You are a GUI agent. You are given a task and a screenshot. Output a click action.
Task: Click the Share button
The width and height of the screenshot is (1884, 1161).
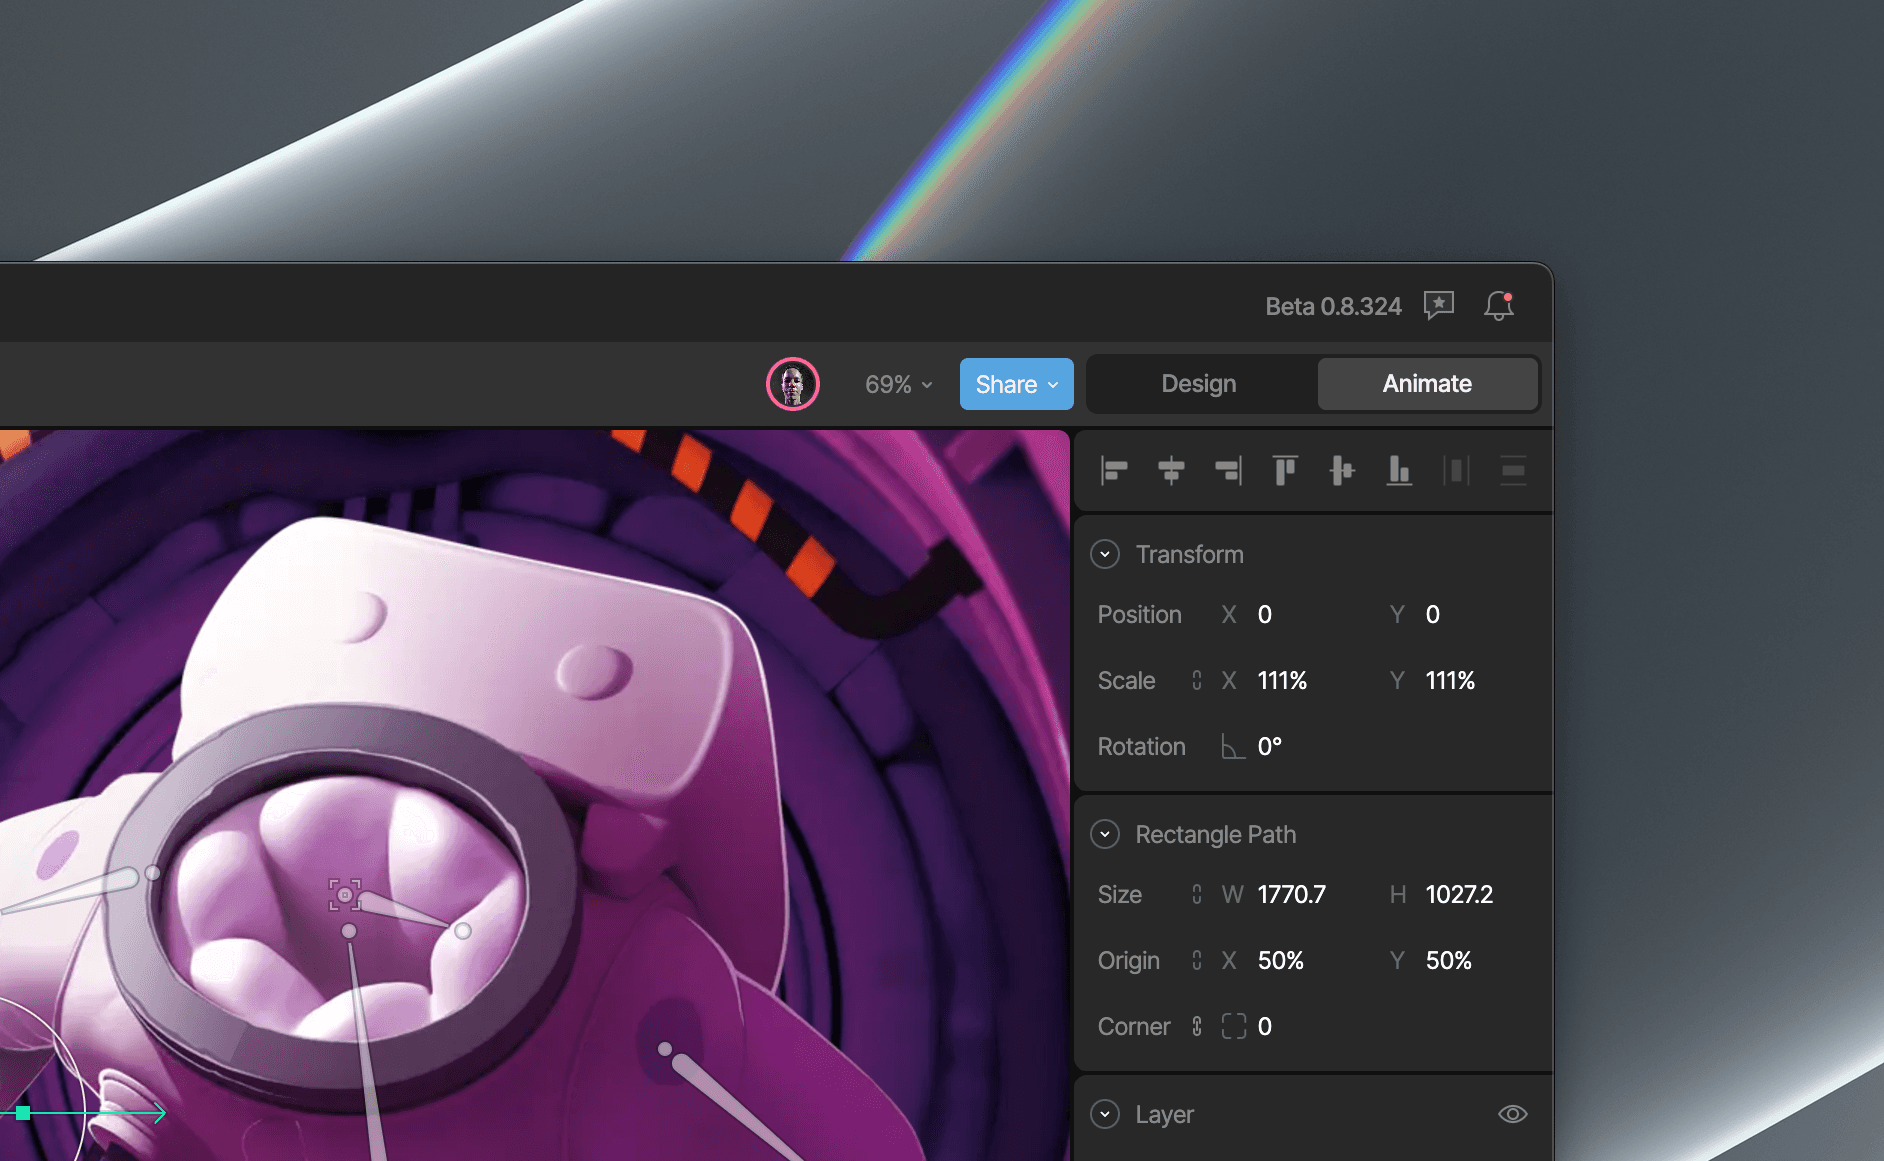(1016, 384)
